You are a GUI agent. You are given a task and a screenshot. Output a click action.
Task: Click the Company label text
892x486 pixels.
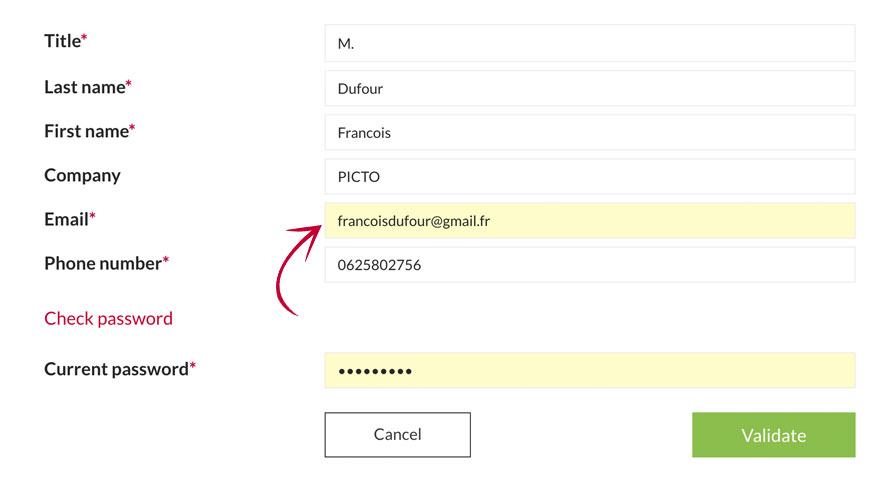click(82, 175)
